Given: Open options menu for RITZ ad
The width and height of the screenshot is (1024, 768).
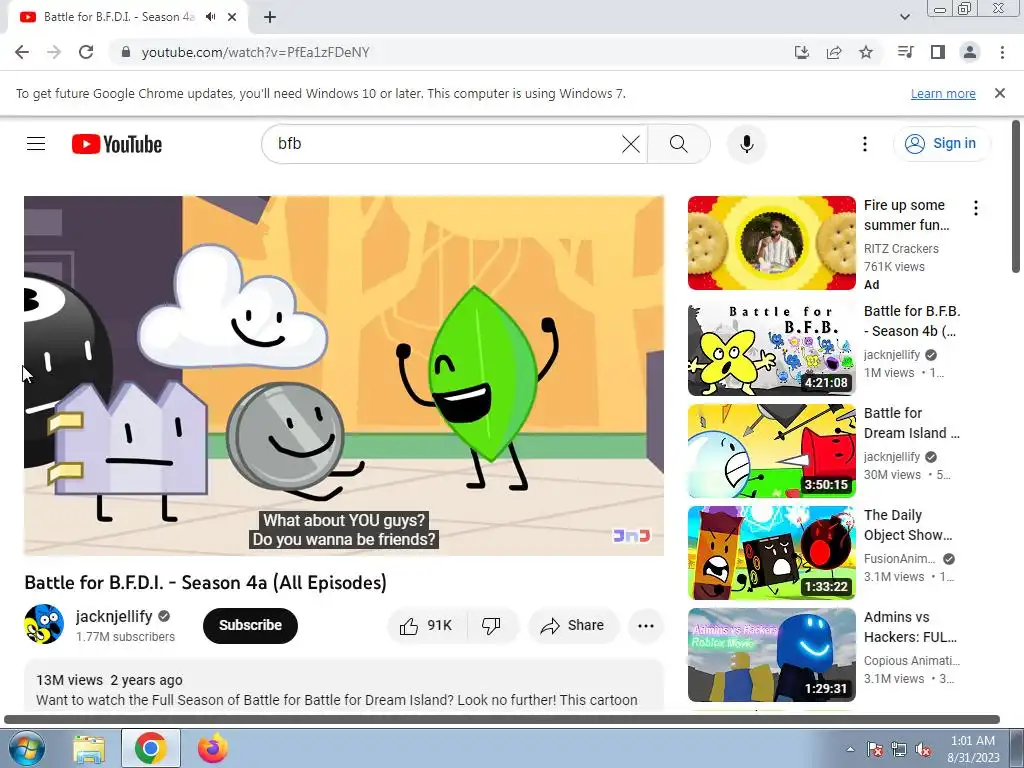Looking at the screenshot, I should (976, 208).
